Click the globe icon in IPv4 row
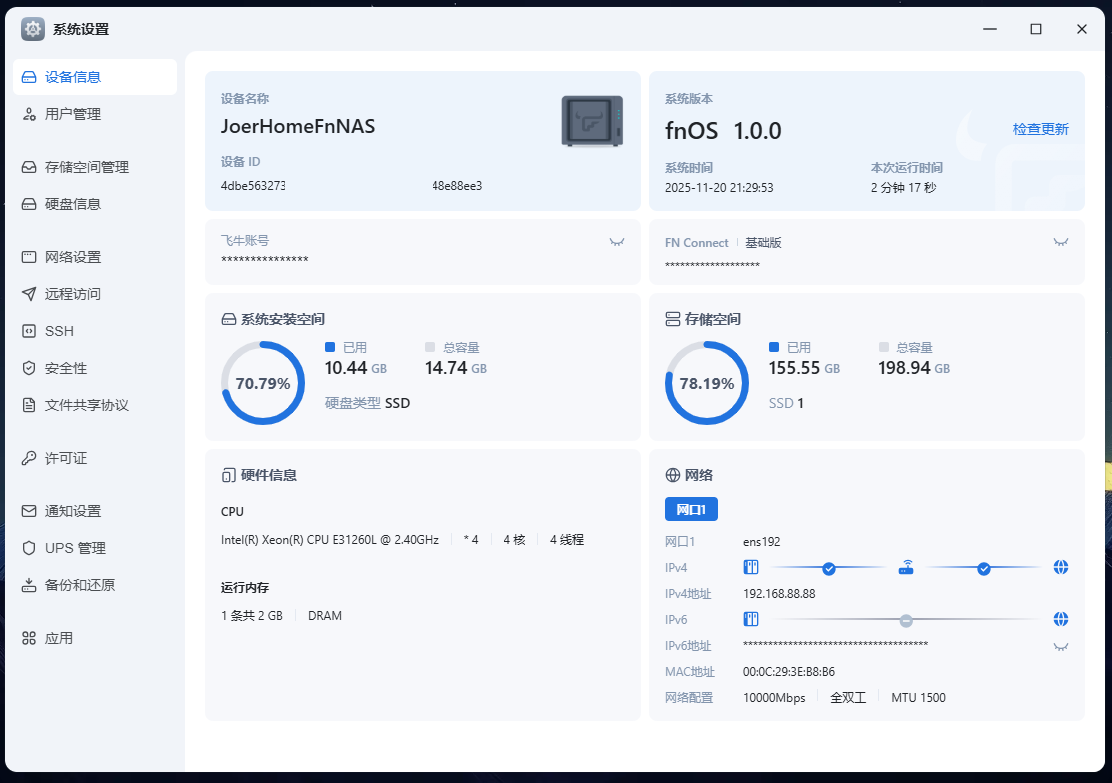This screenshot has height=783, width=1112. pyautogui.click(x=1061, y=568)
